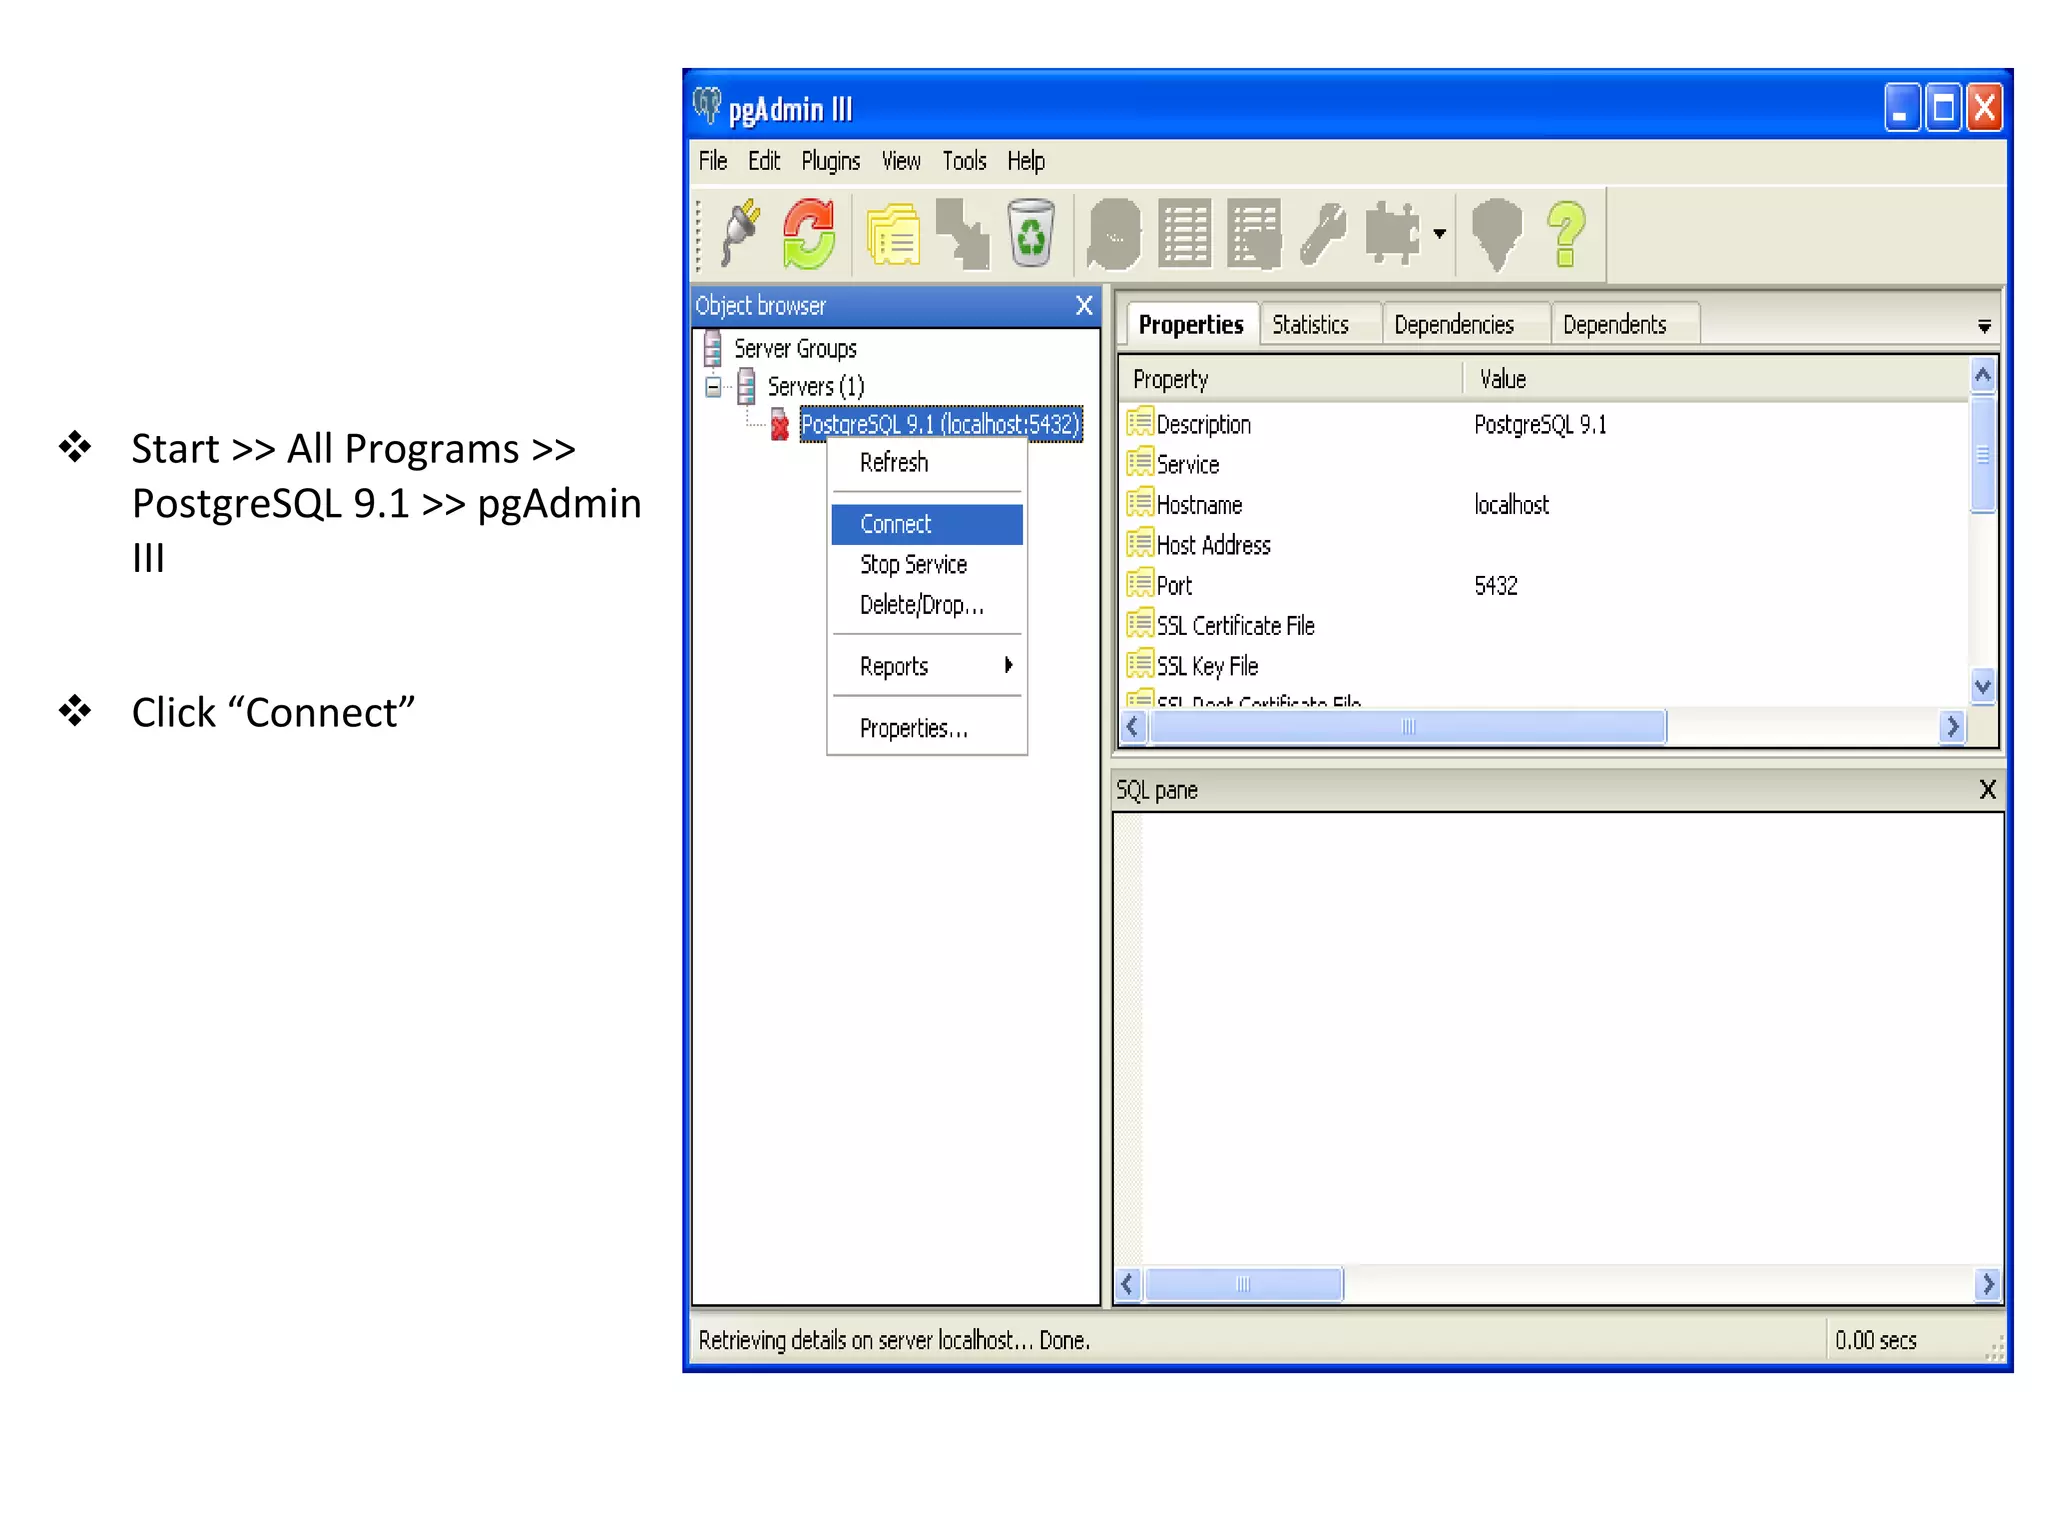2048x1536 pixels.
Task: Click the pgAdmin elephant title icon
Action: click(x=707, y=106)
